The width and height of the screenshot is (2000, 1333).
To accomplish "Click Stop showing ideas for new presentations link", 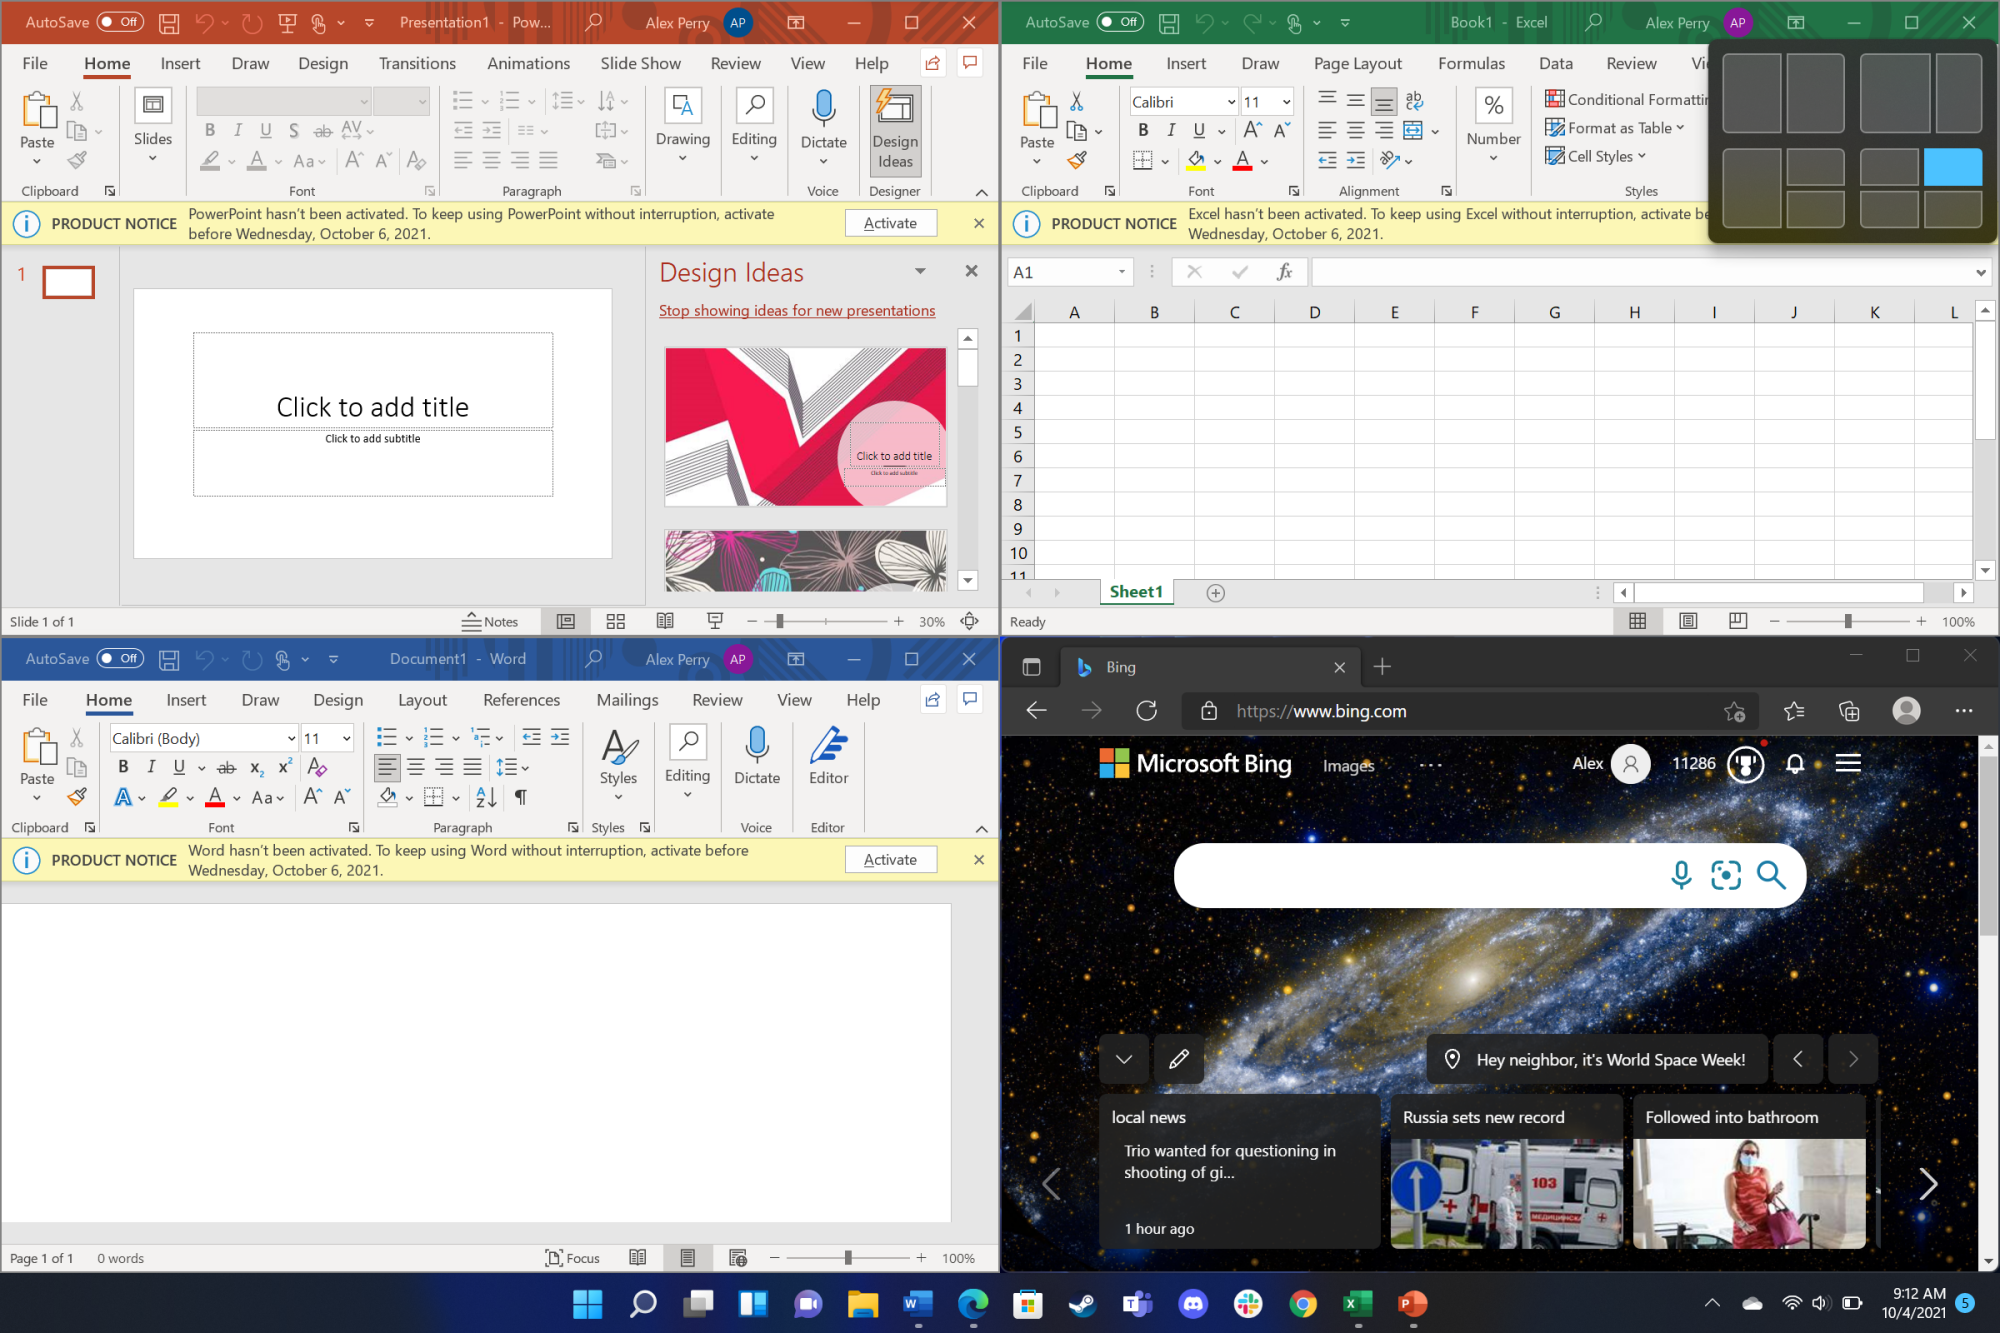I will tap(797, 311).
